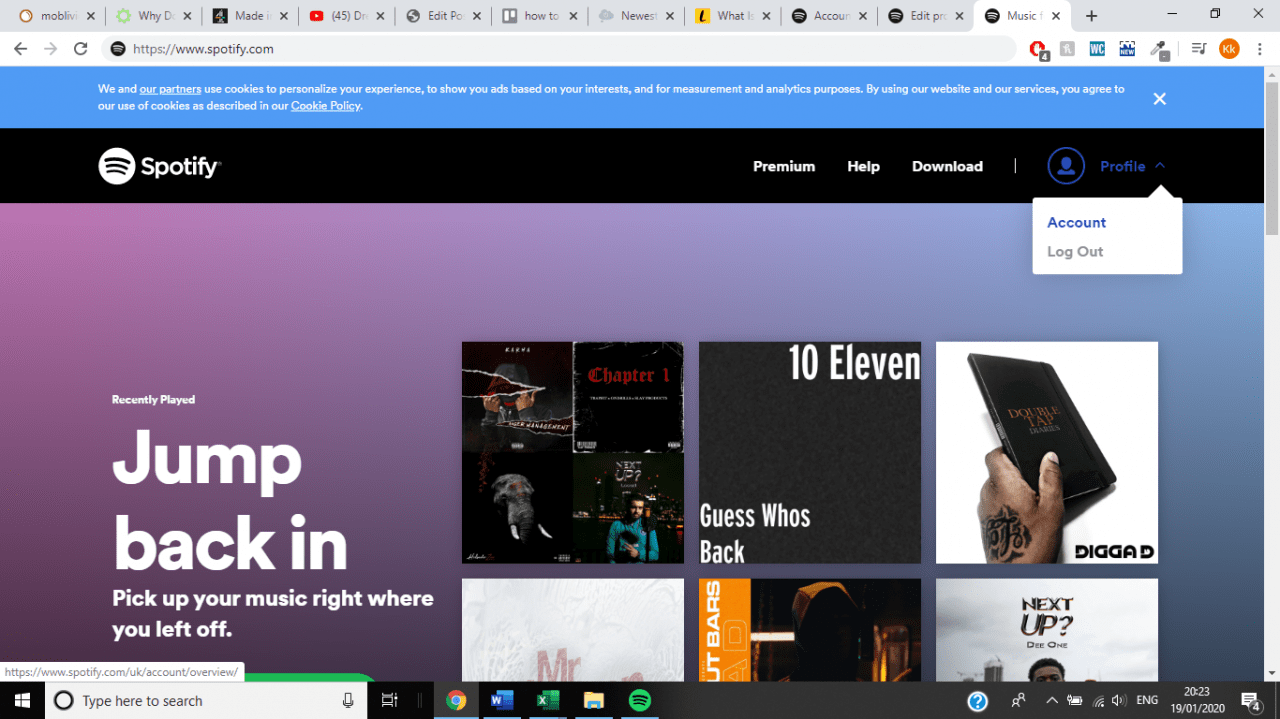Open Spotify app from the taskbar
Screen dimensions: 1280x719
640,700
